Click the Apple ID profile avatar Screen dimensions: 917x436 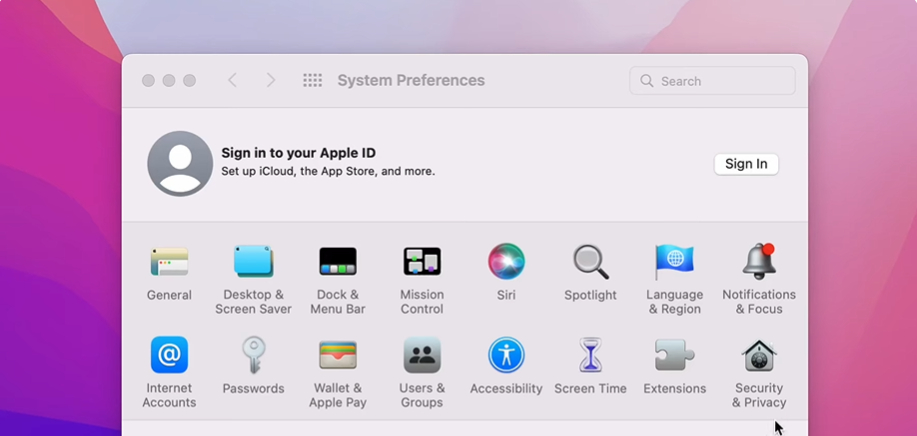(x=180, y=164)
